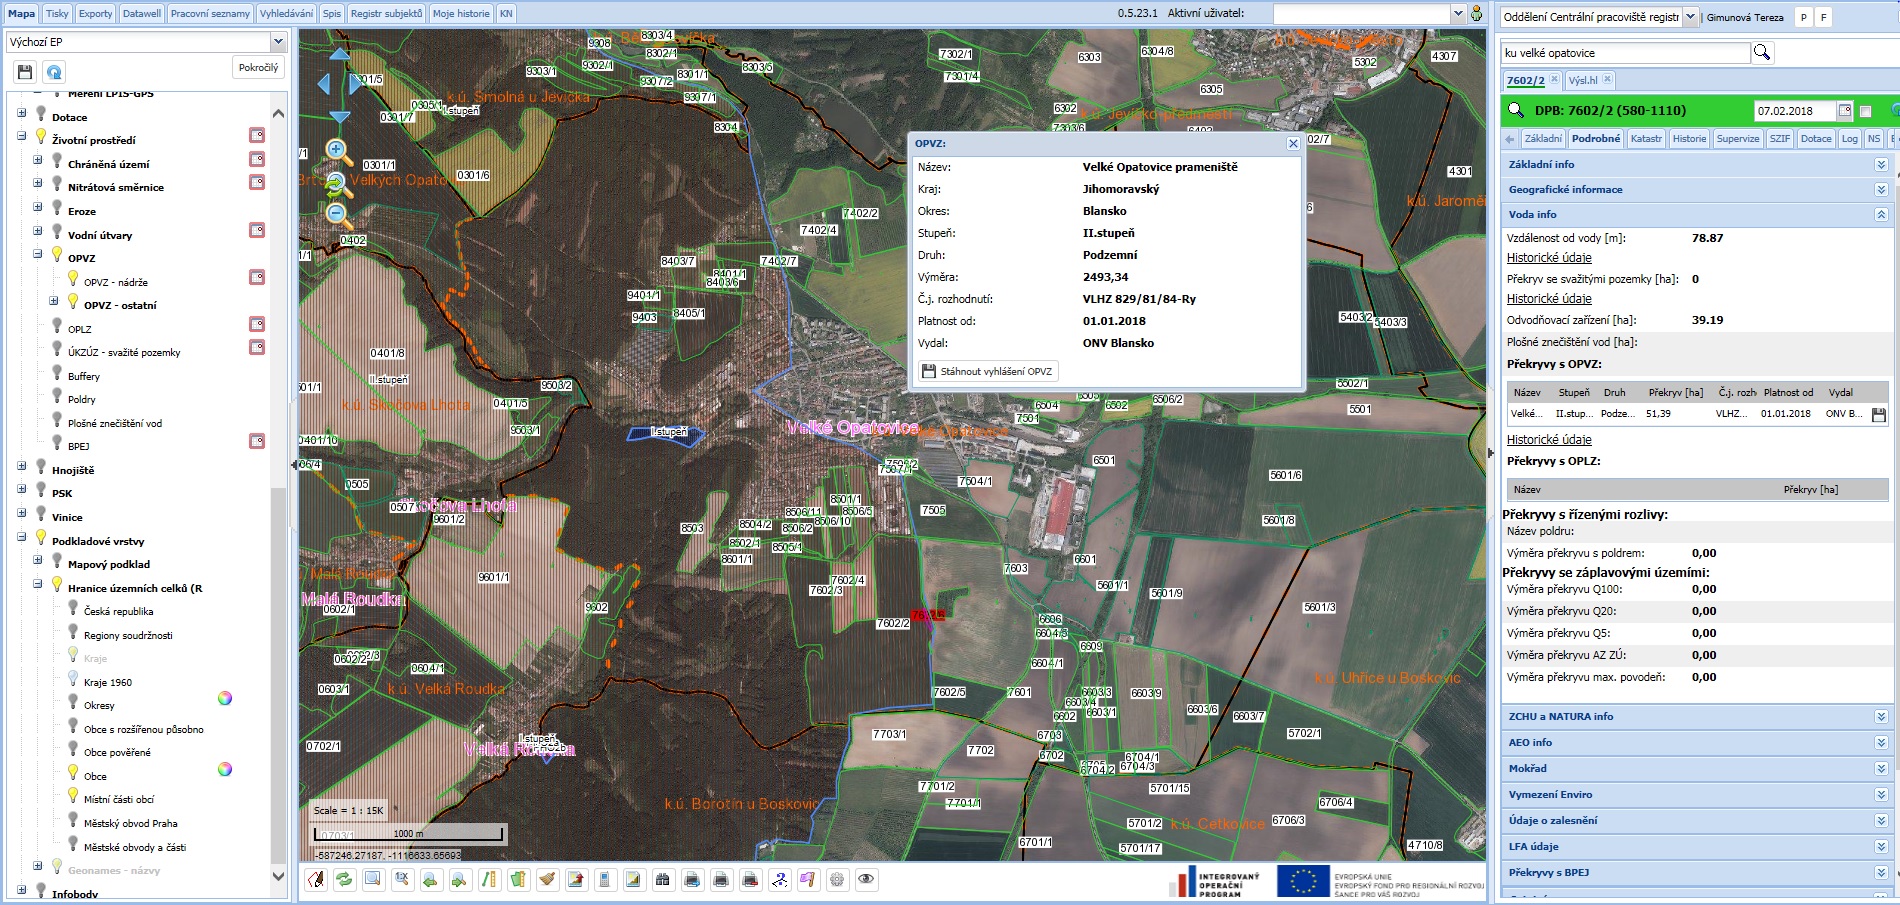
Task: Open the Exporty menu tab
Action: point(96,13)
